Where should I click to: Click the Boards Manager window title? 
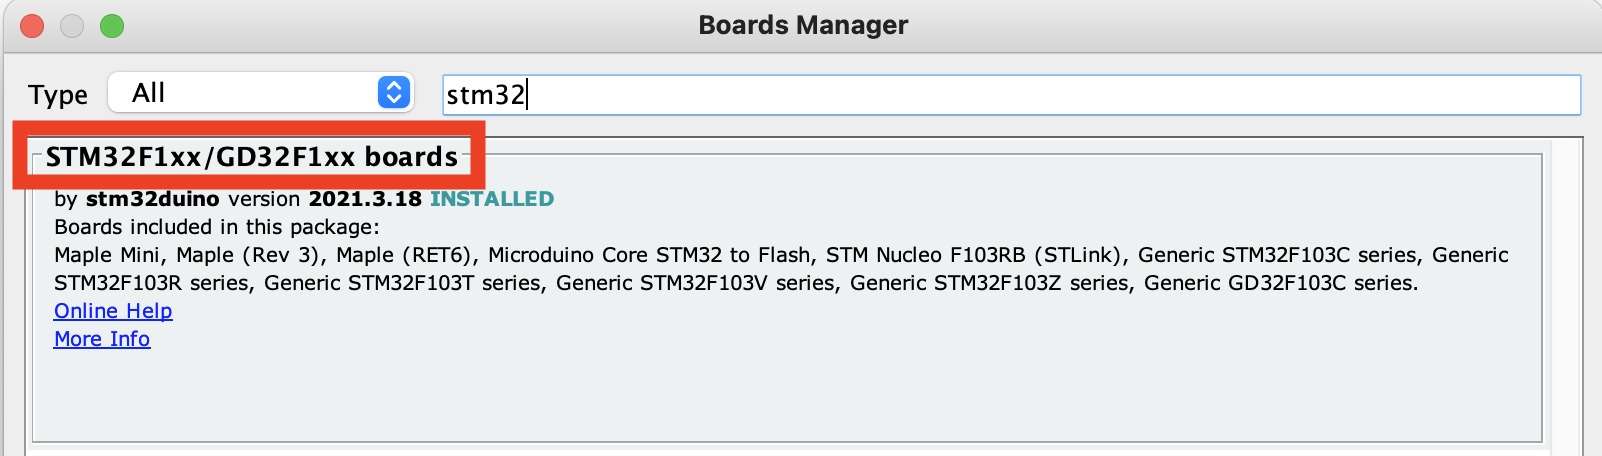803,25
